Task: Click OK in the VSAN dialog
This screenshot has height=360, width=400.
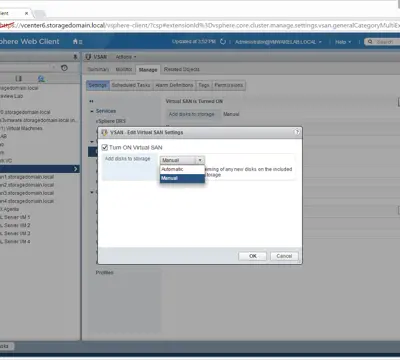Action: click(x=253, y=256)
